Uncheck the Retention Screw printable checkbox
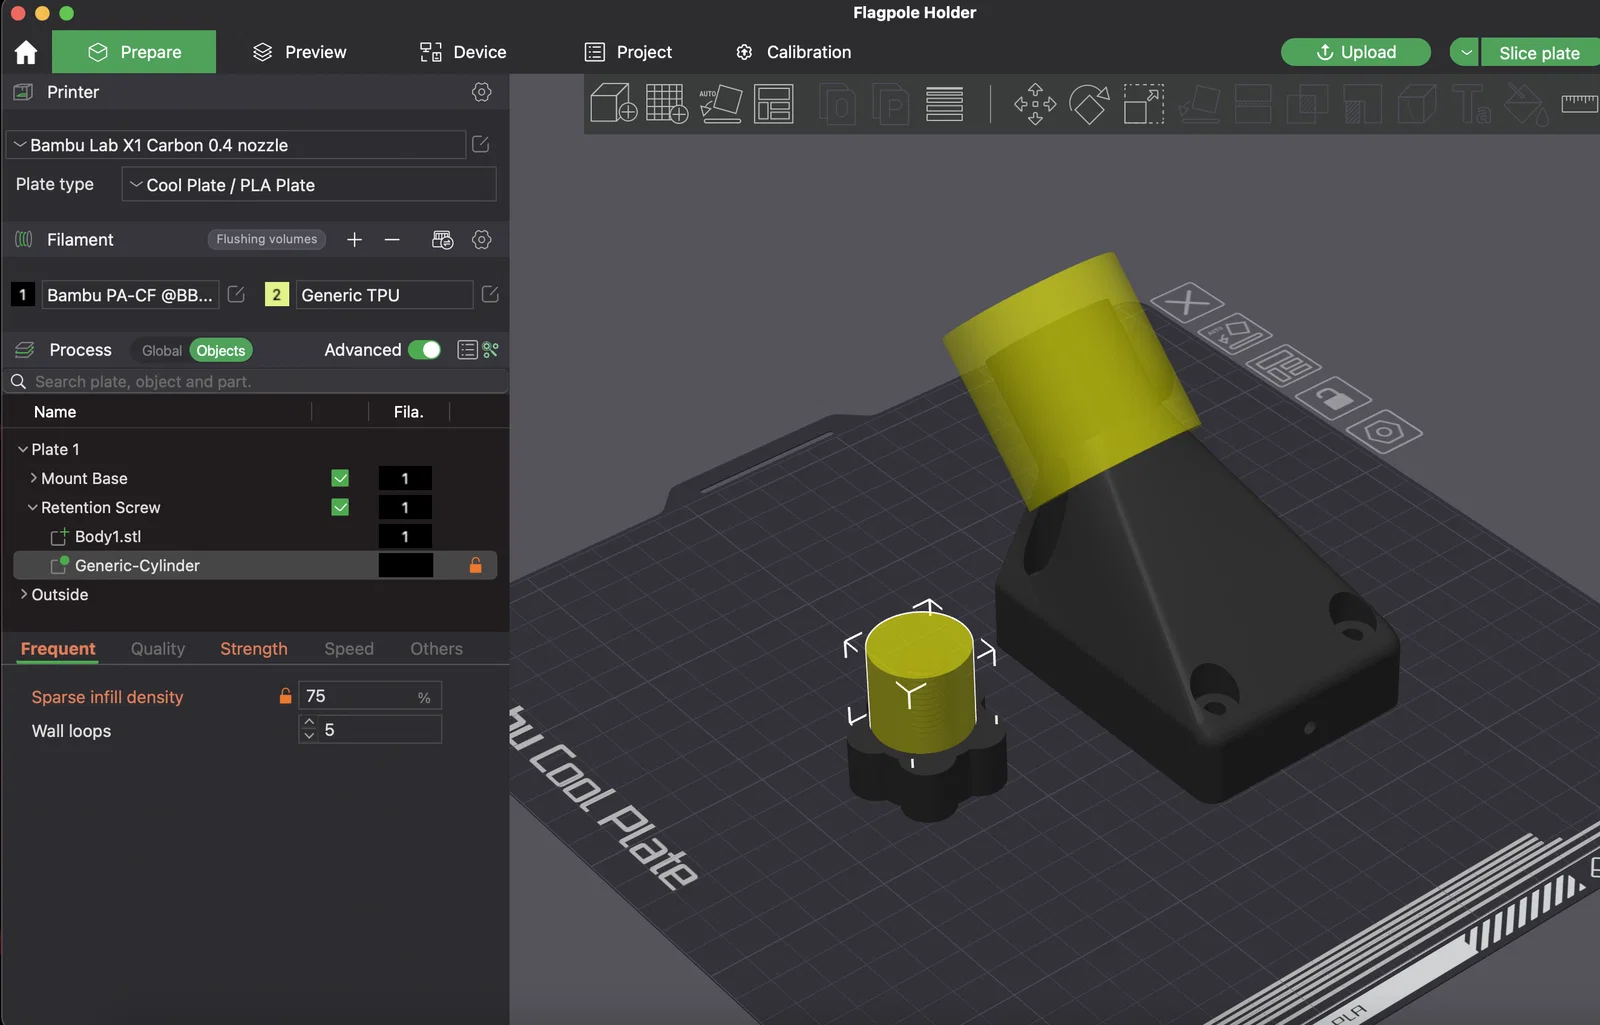Viewport: 1600px width, 1025px height. tap(340, 507)
